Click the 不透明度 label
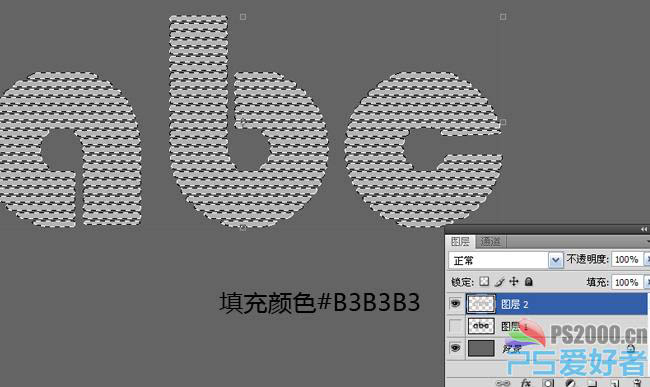Viewport: 650px width, 387px height. coord(587,259)
